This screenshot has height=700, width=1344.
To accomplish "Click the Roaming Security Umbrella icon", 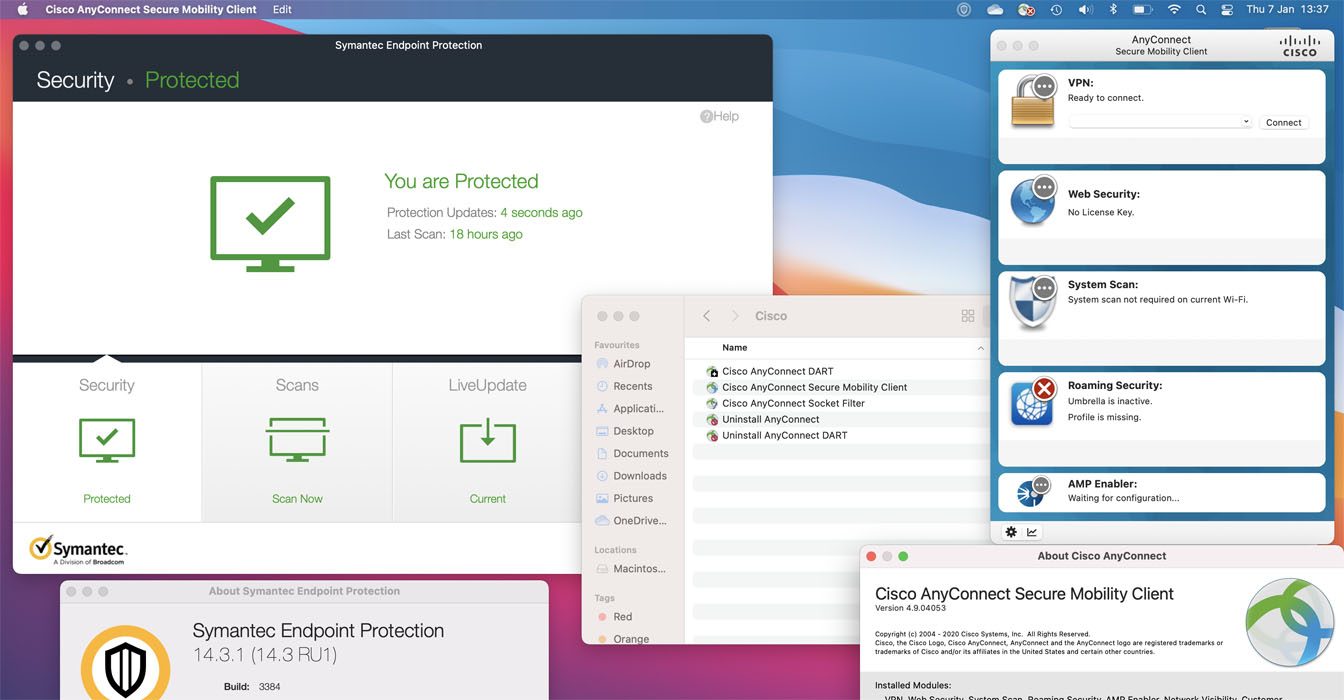I will pos(1033,402).
